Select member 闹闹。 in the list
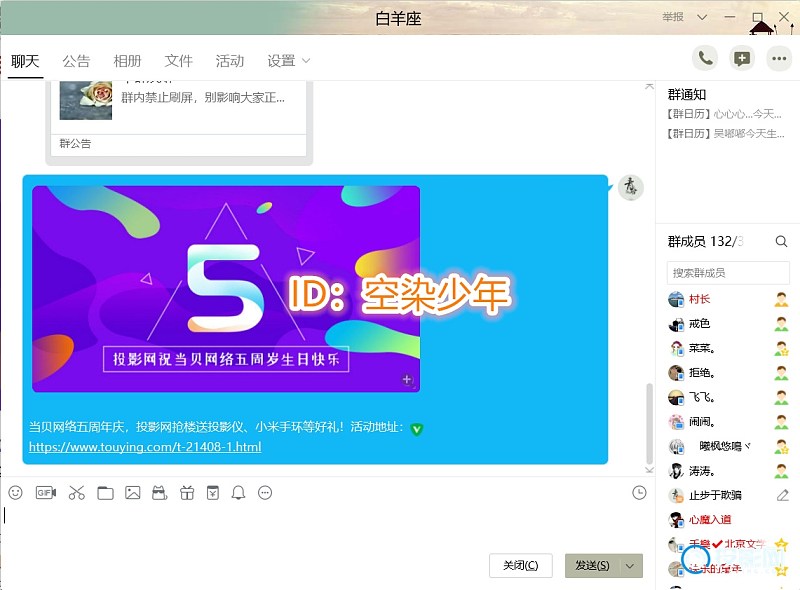 pyautogui.click(x=729, y=422)
